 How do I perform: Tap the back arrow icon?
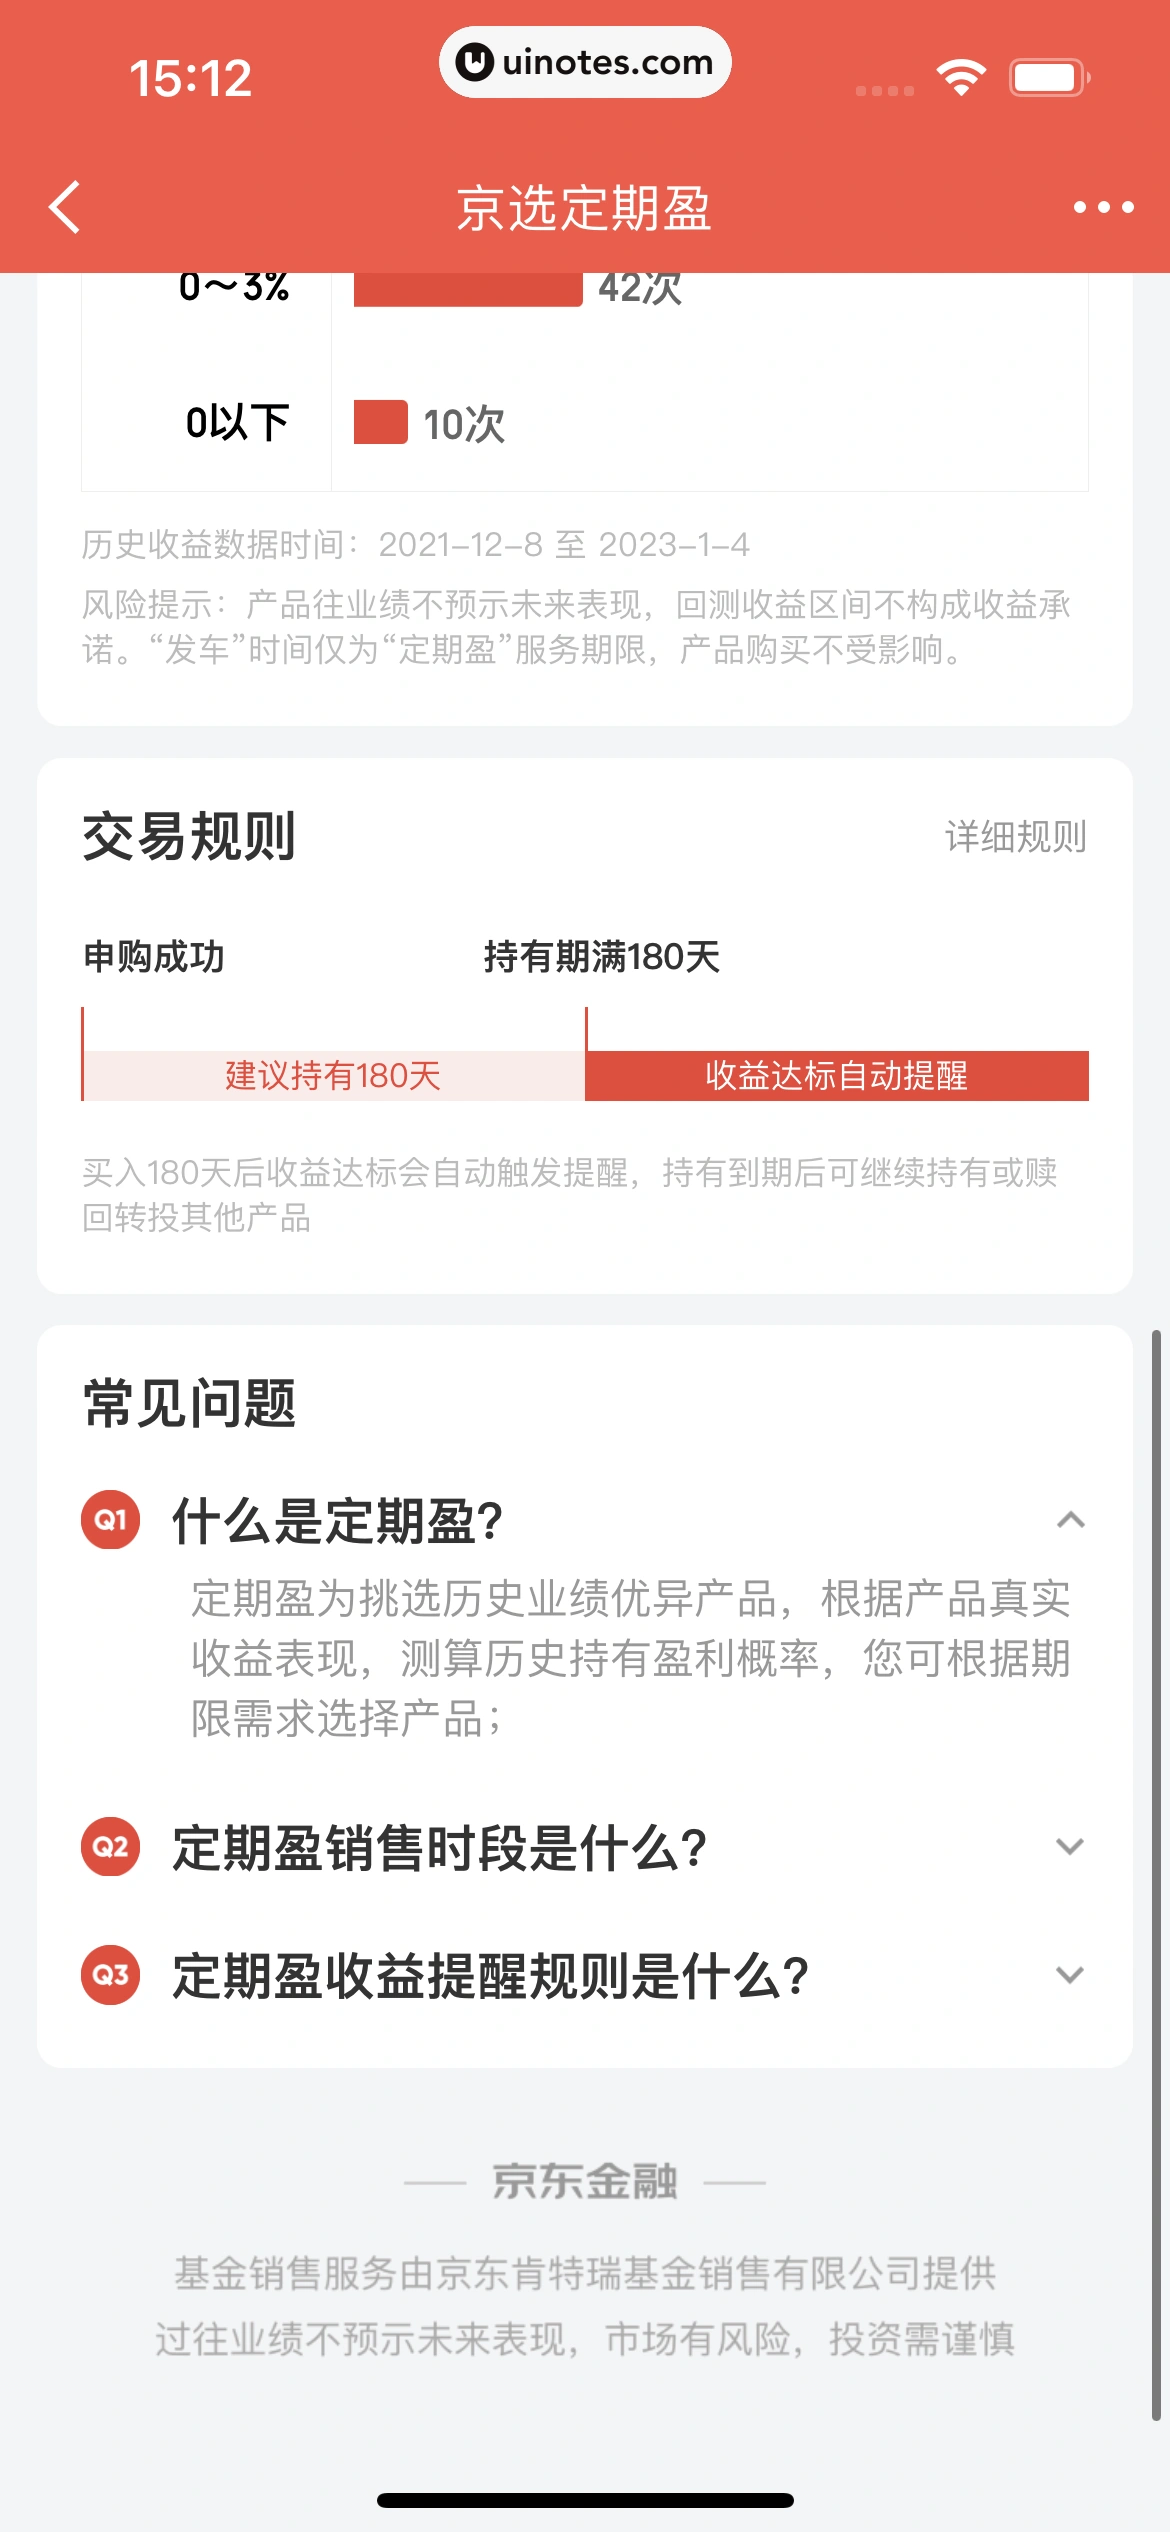tap(66, 208)
